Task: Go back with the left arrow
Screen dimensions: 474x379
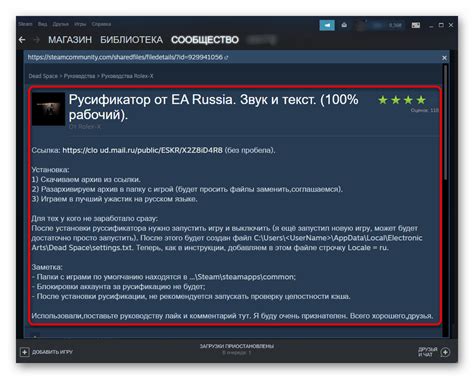Action: (x=22, y=40)
